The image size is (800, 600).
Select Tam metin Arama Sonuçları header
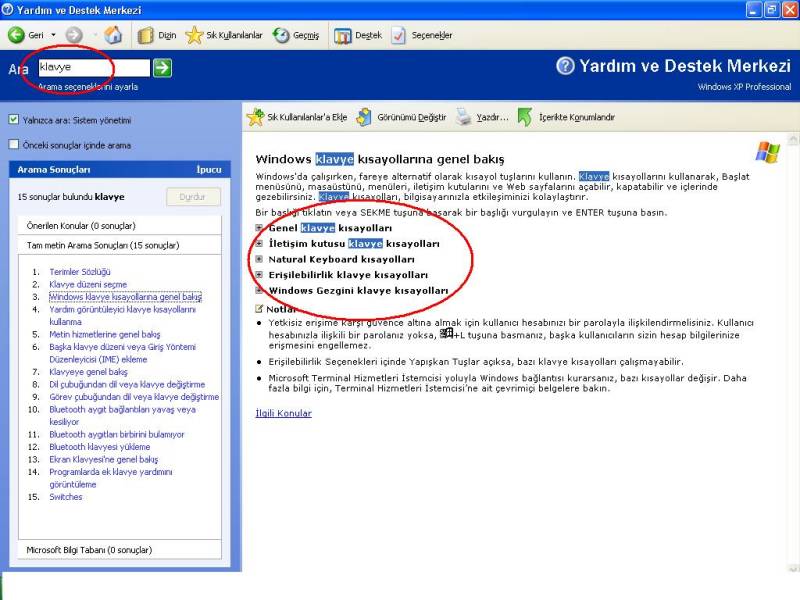pos(120,245)
